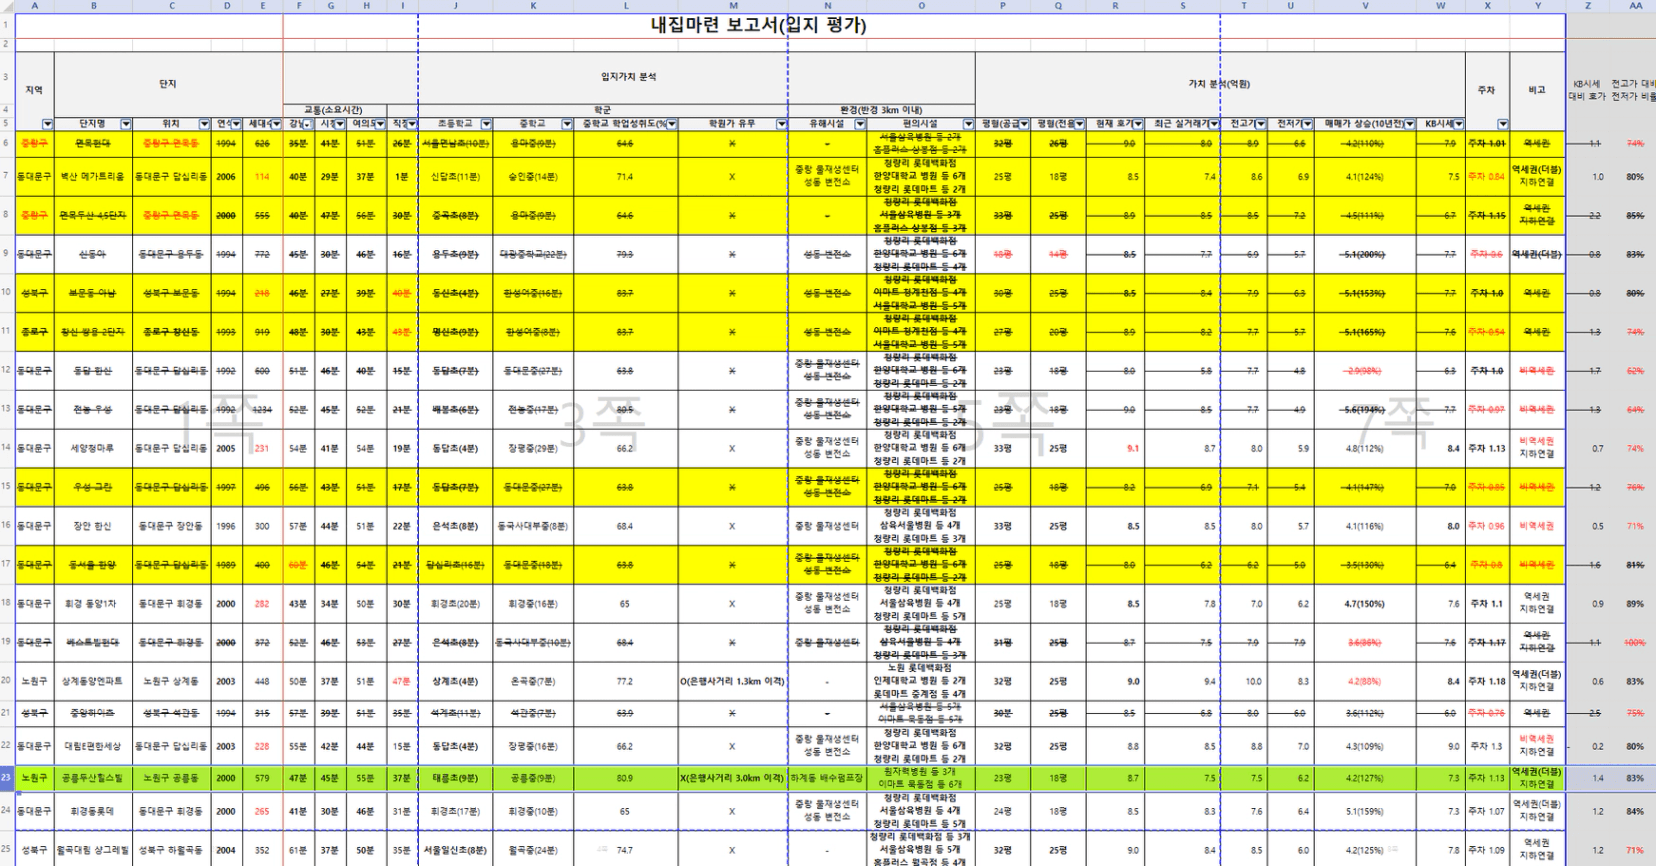The image size is (1656, 866).
Task: Open the 현재 호가 filter dropdown
Action: (x=1138, y=124)
